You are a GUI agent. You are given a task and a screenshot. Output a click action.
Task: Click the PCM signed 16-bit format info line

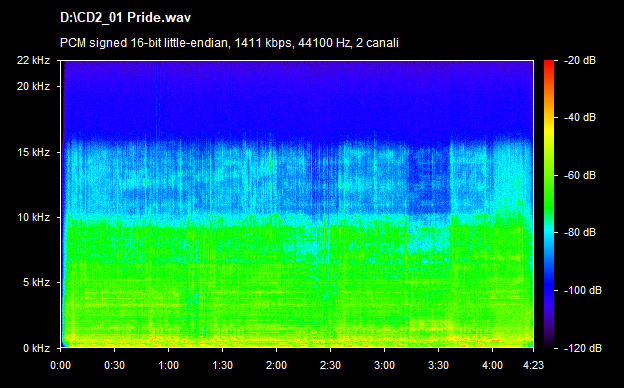click(x=229, y=43)
